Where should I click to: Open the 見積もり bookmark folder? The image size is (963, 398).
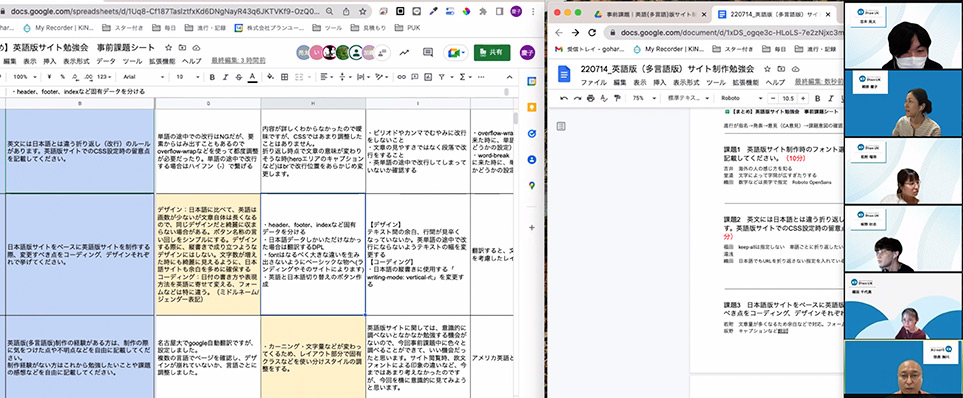[x=368, y=28]
